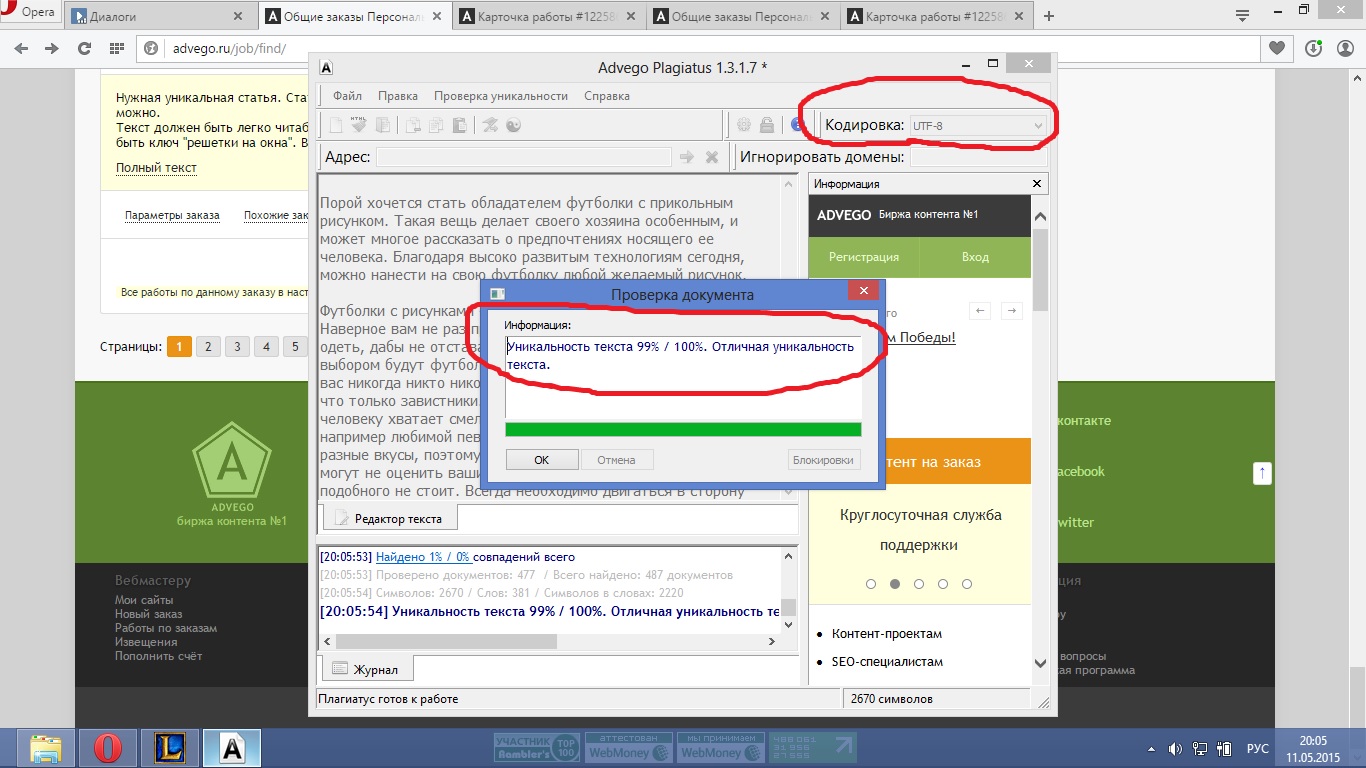Open File Explorer from taskbar

pos(46,748)
